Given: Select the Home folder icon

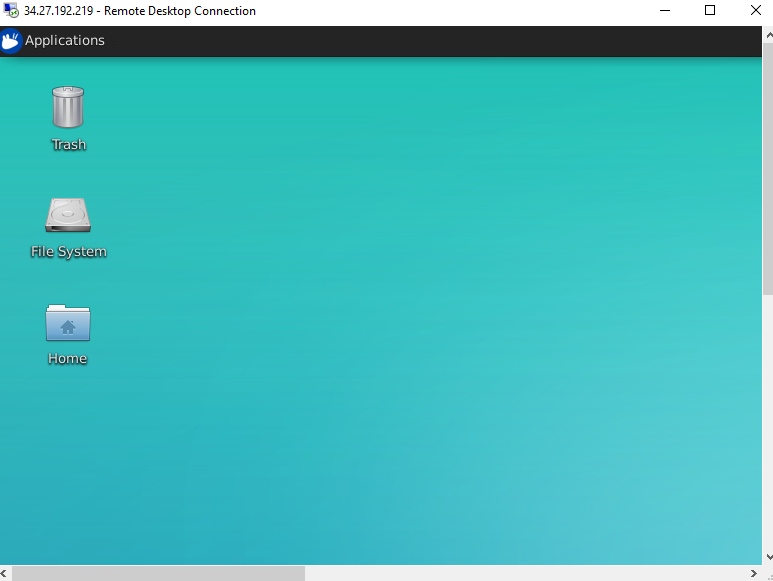Looking at the screenshot, I should [68, 323].
